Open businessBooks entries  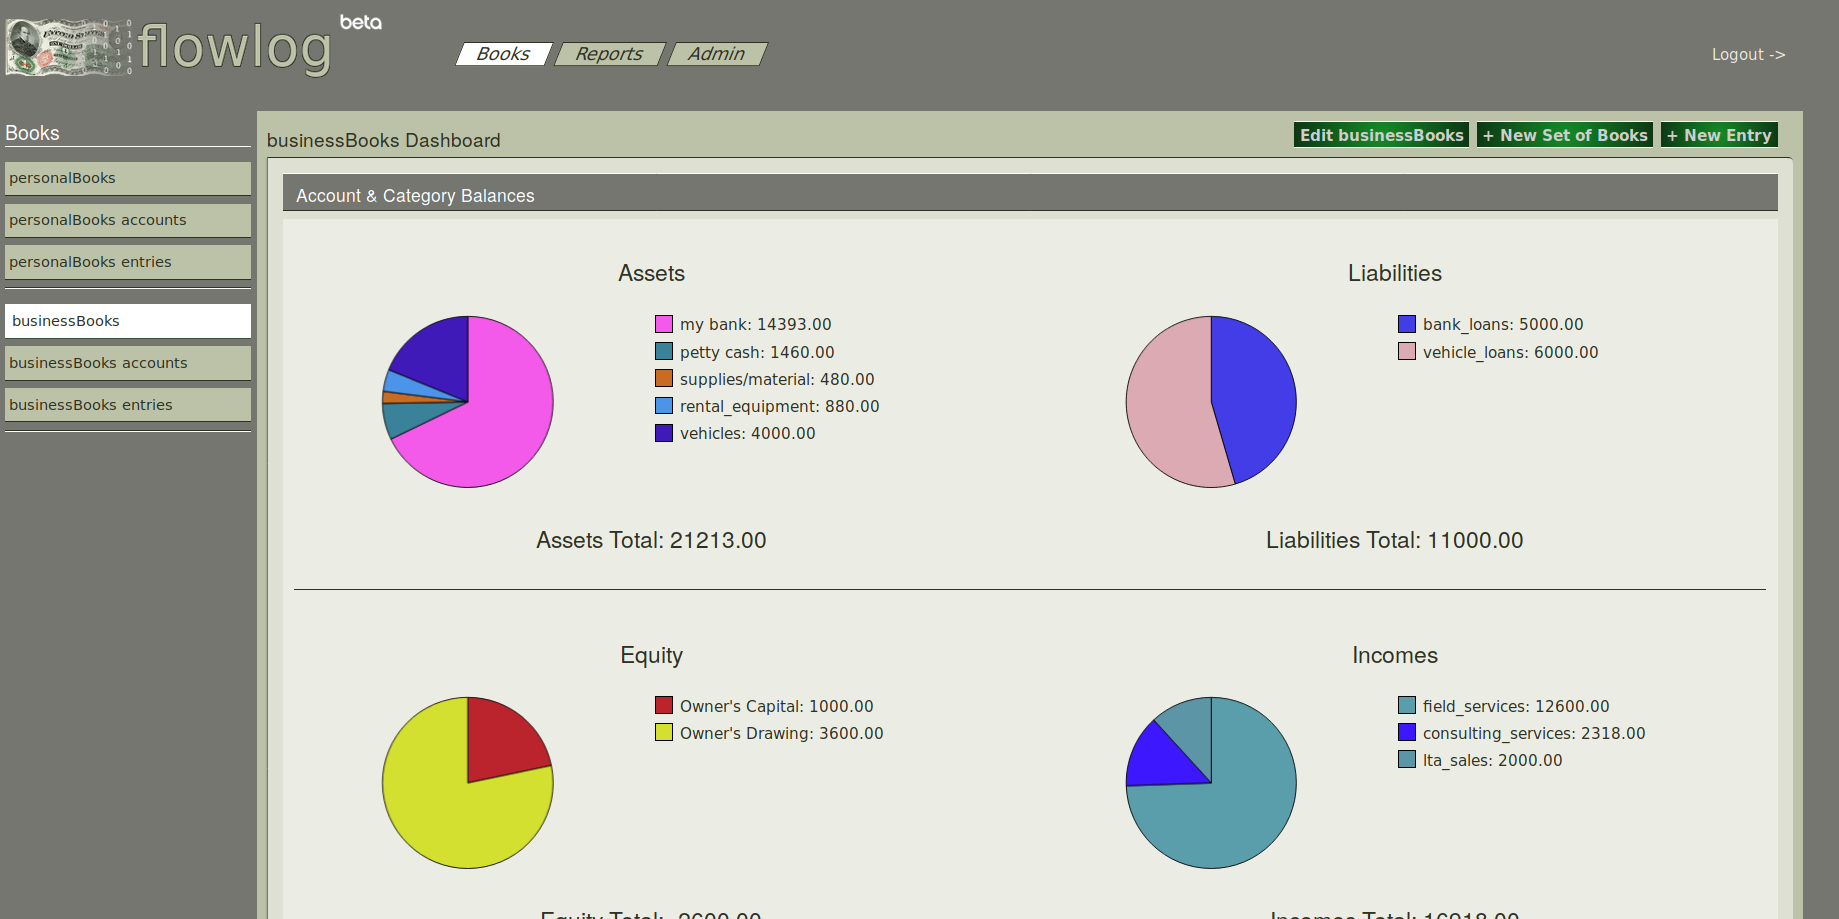tap(128, 405)
